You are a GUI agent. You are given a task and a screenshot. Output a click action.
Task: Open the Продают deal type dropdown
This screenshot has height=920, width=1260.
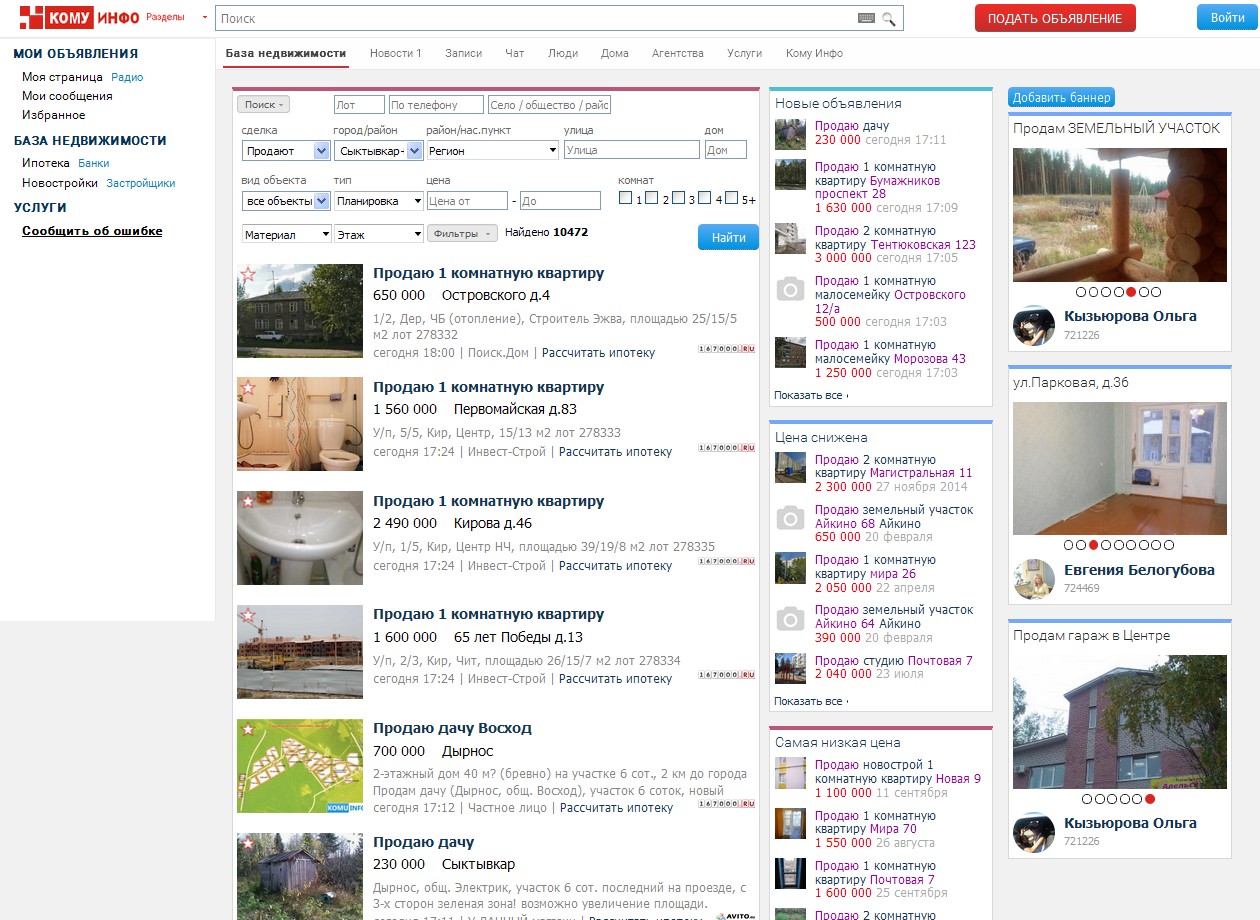[x=286, y=150]
